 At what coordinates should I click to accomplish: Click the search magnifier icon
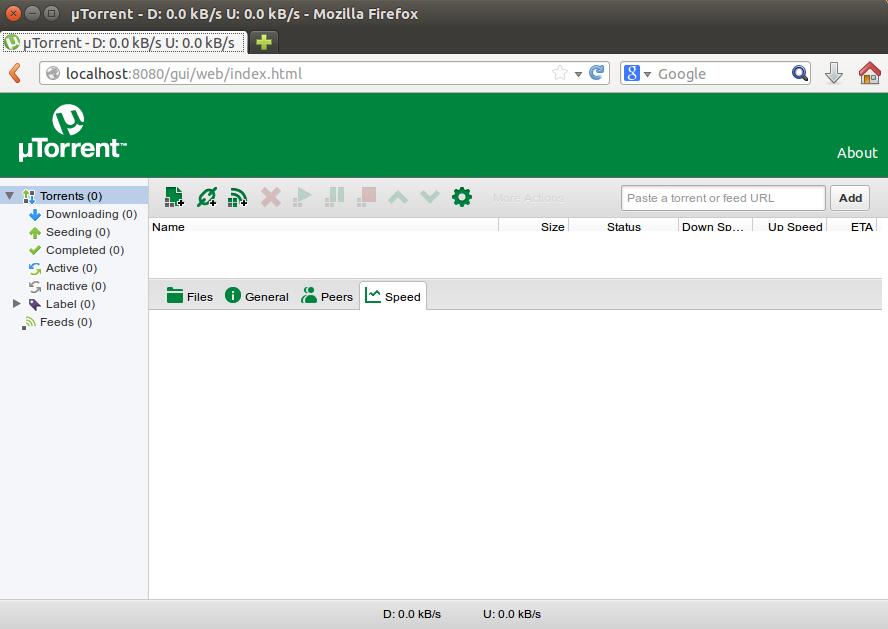799,73
